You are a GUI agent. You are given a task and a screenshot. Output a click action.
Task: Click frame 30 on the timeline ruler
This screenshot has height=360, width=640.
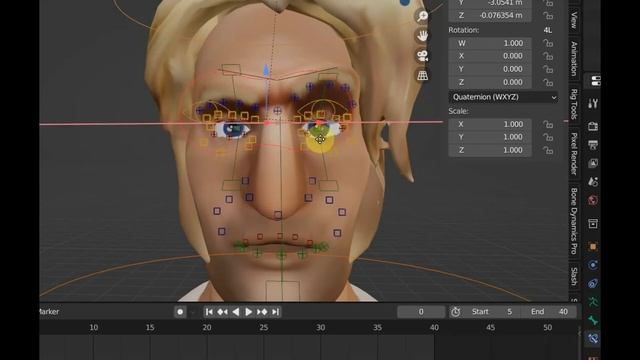coord(320,327)
